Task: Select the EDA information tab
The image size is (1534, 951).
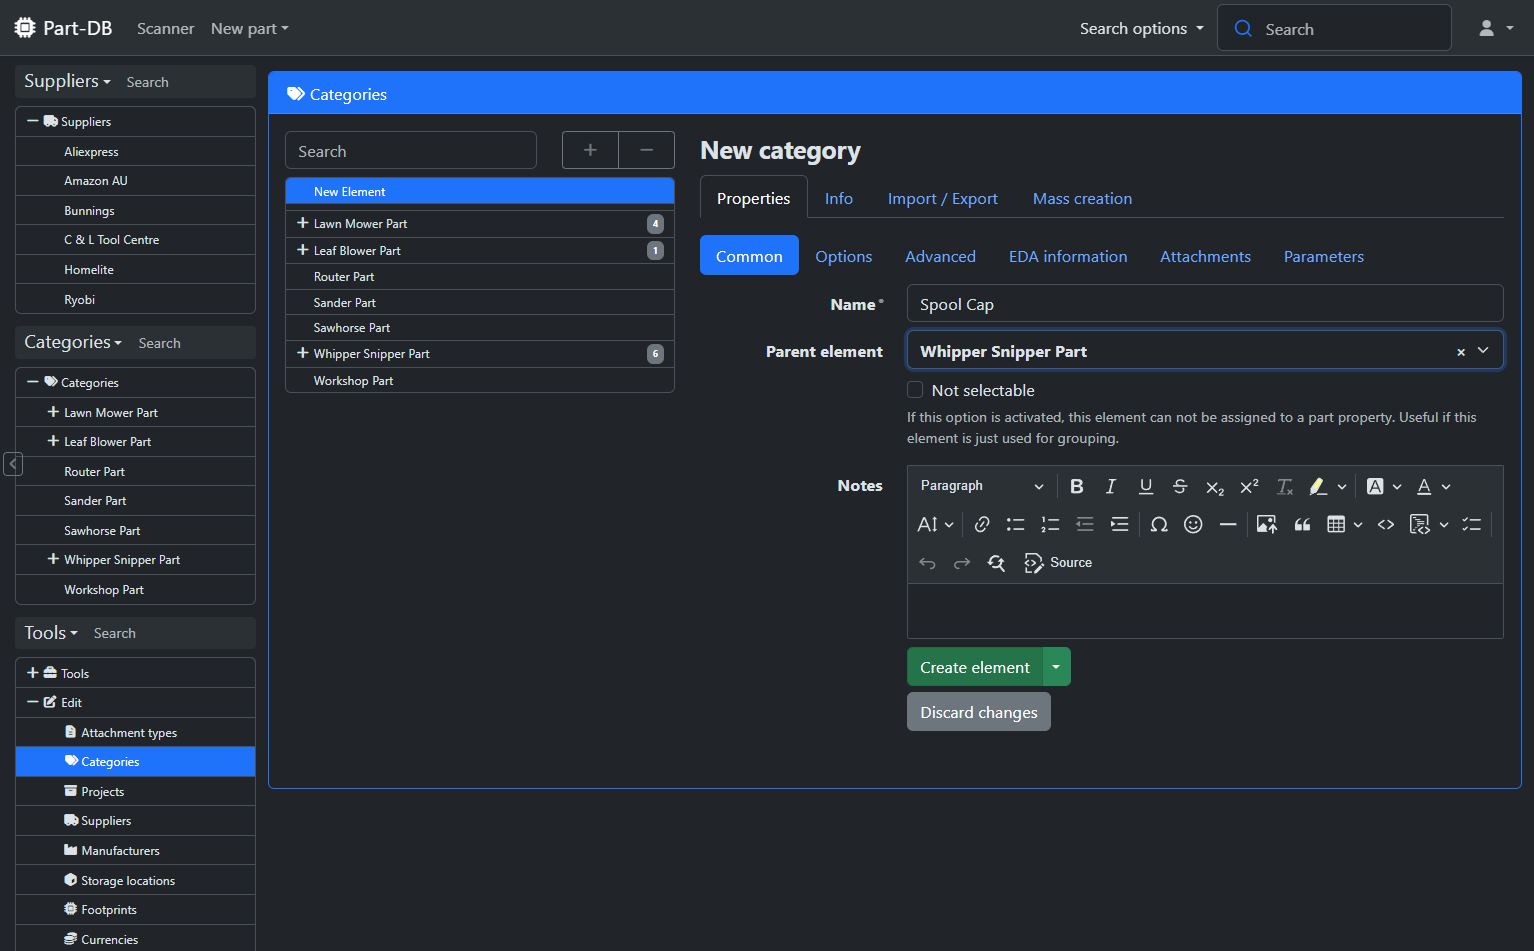Action: click(1068, 256)
